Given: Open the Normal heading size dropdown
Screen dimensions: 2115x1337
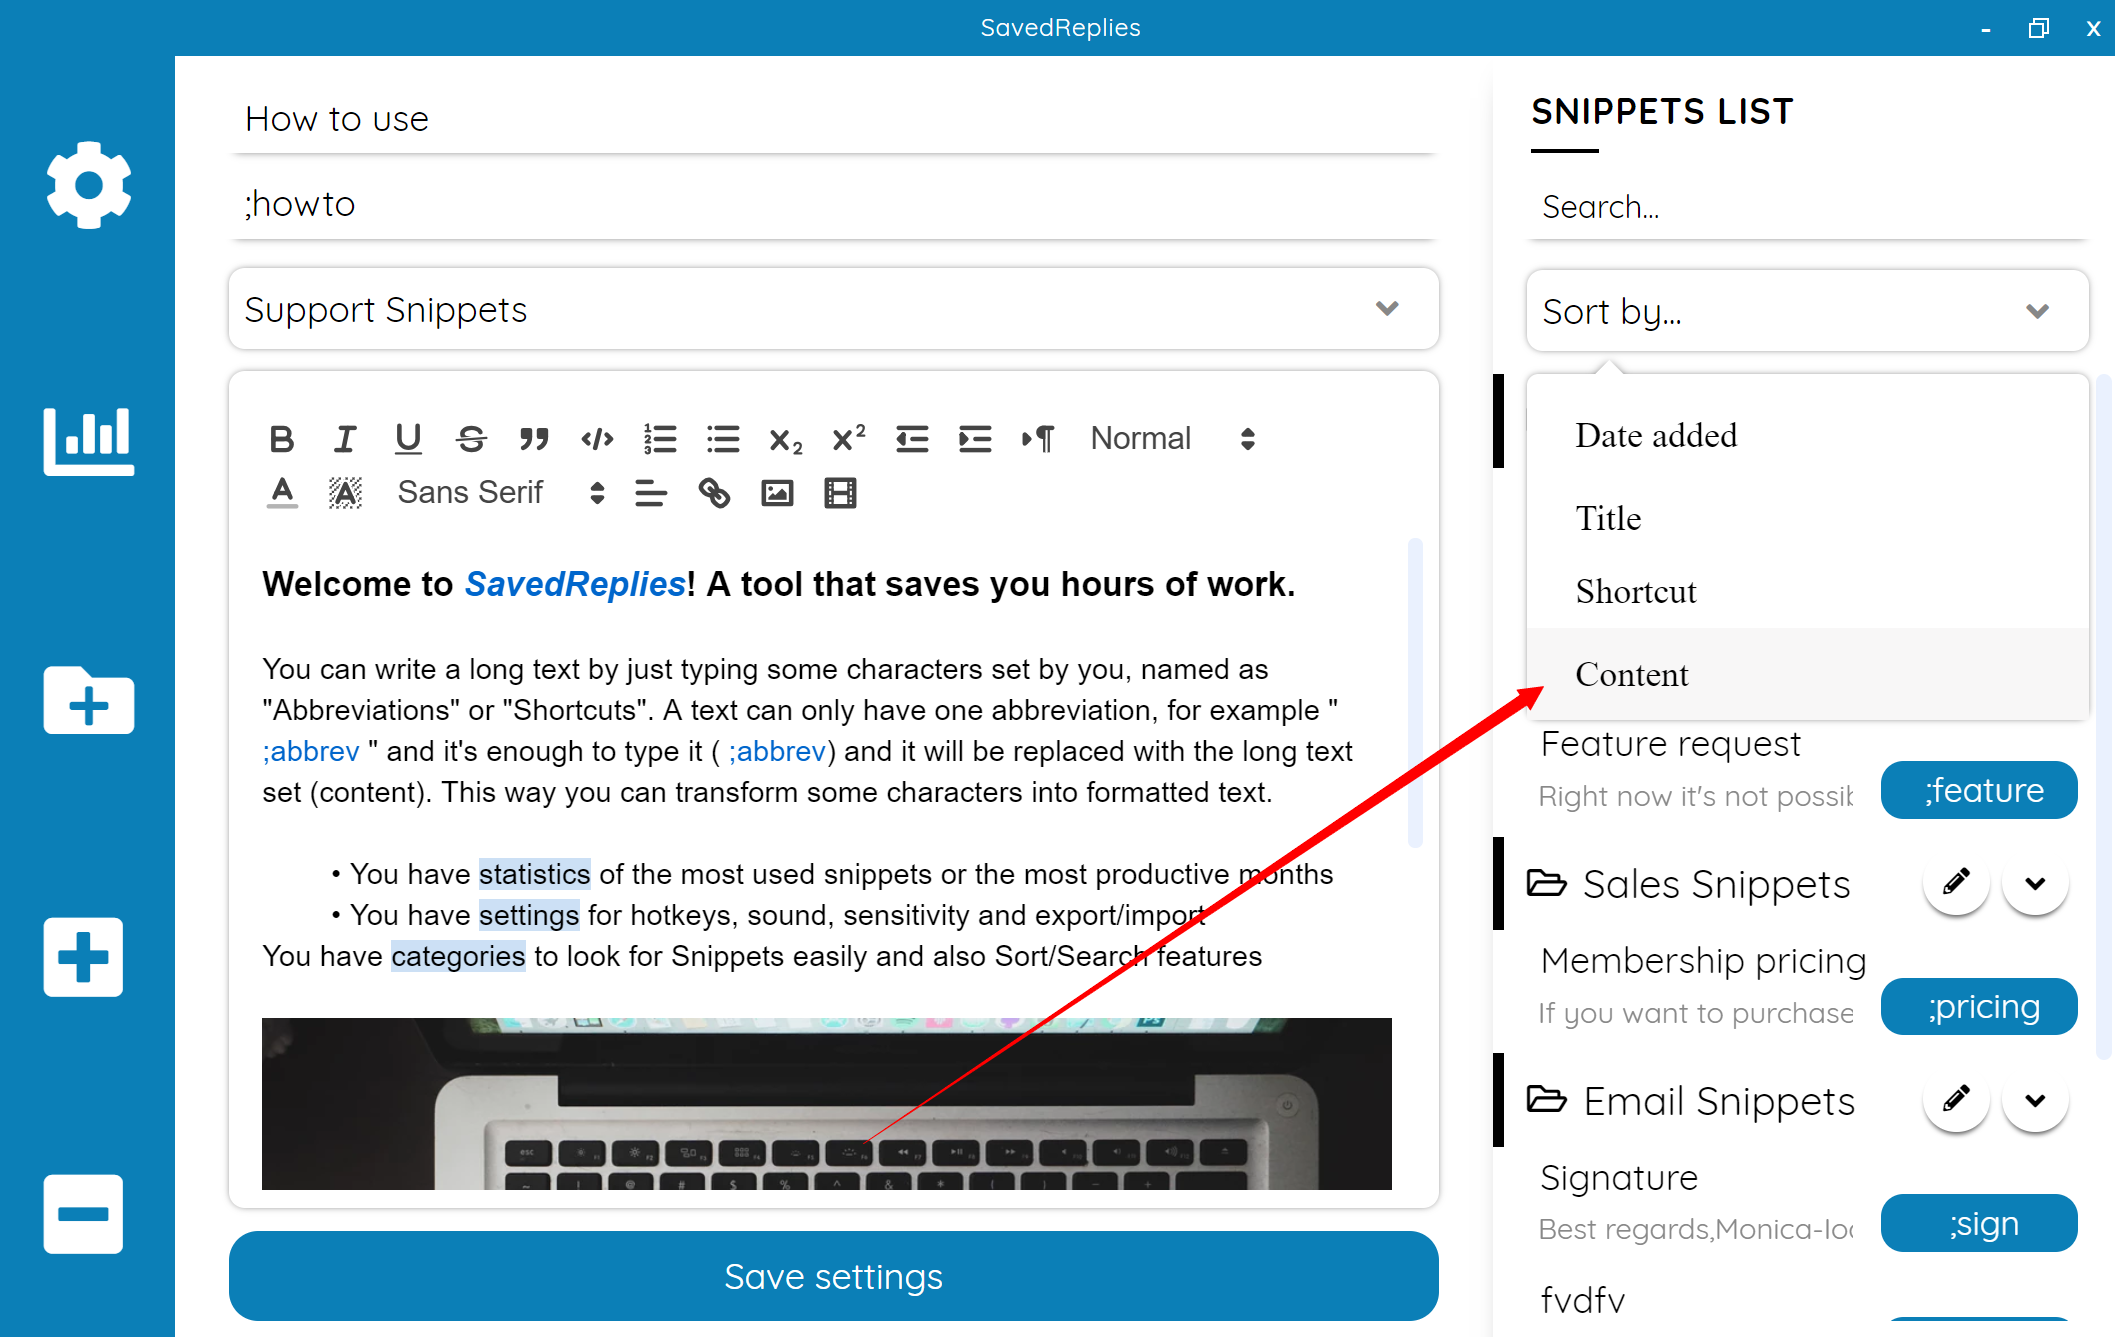Looking at the screenshot, I should pyautogui.click(x=1172, y=439).
